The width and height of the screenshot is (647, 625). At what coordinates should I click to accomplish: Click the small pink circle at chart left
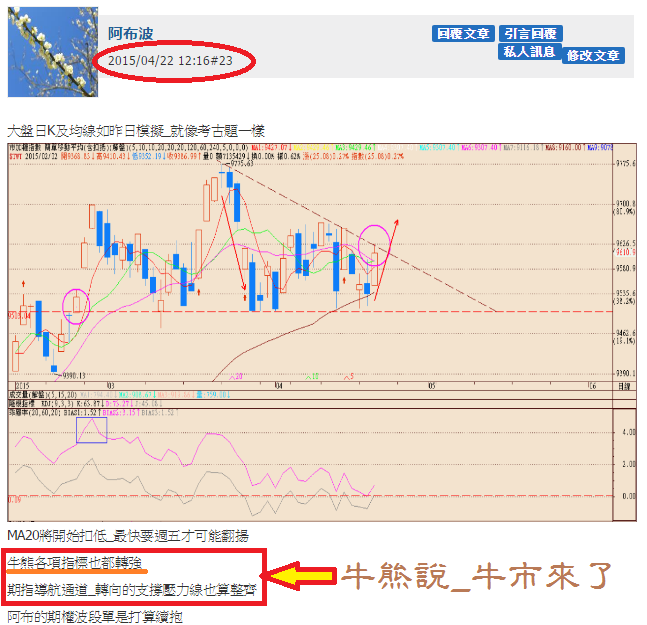tap(76, 303)
